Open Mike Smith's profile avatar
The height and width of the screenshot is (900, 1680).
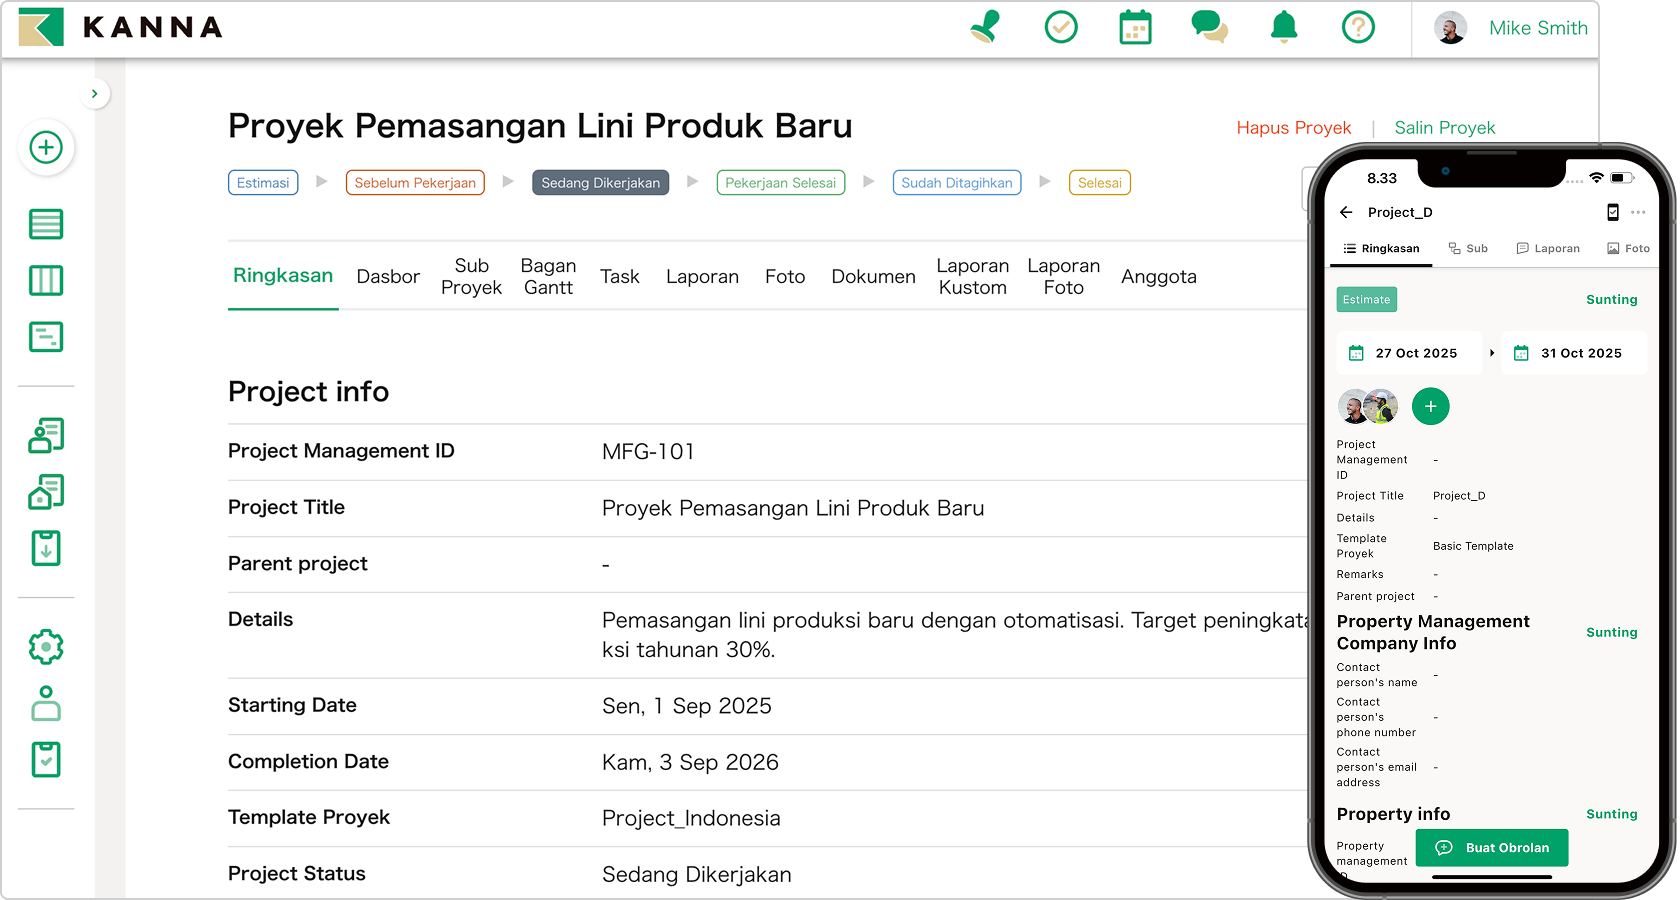pos(1451,28)
